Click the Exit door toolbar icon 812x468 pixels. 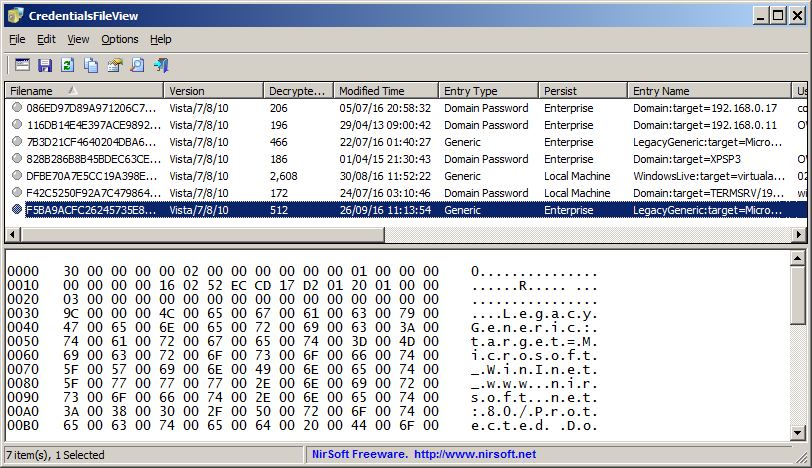click(161, 65)
